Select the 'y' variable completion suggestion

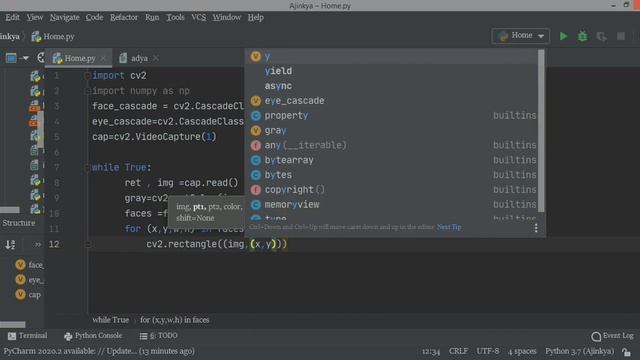pos(392,56)
